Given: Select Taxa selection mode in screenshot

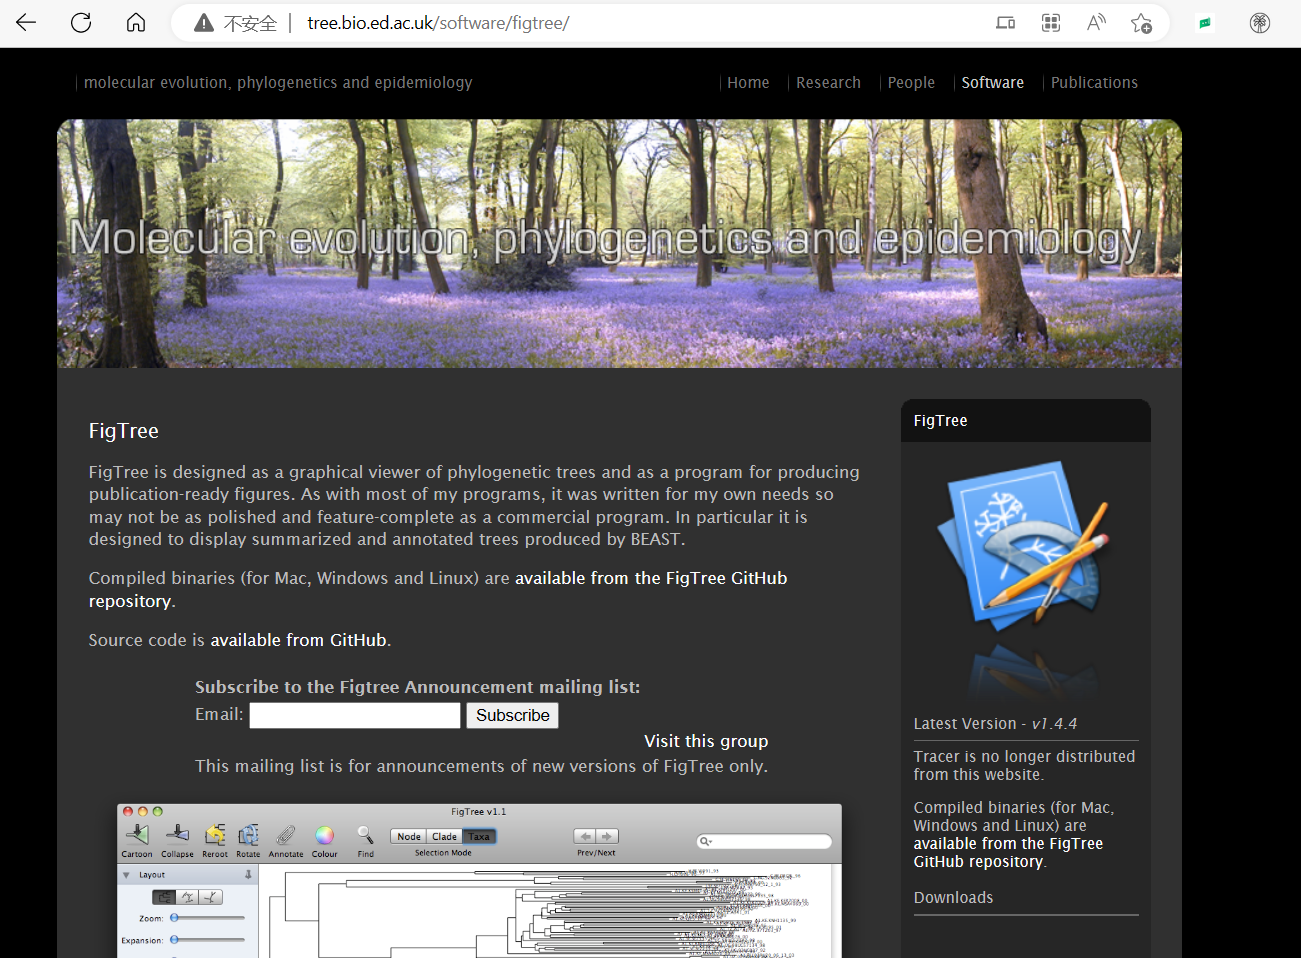Looking at the screenshot, I should tap(479, 837).
